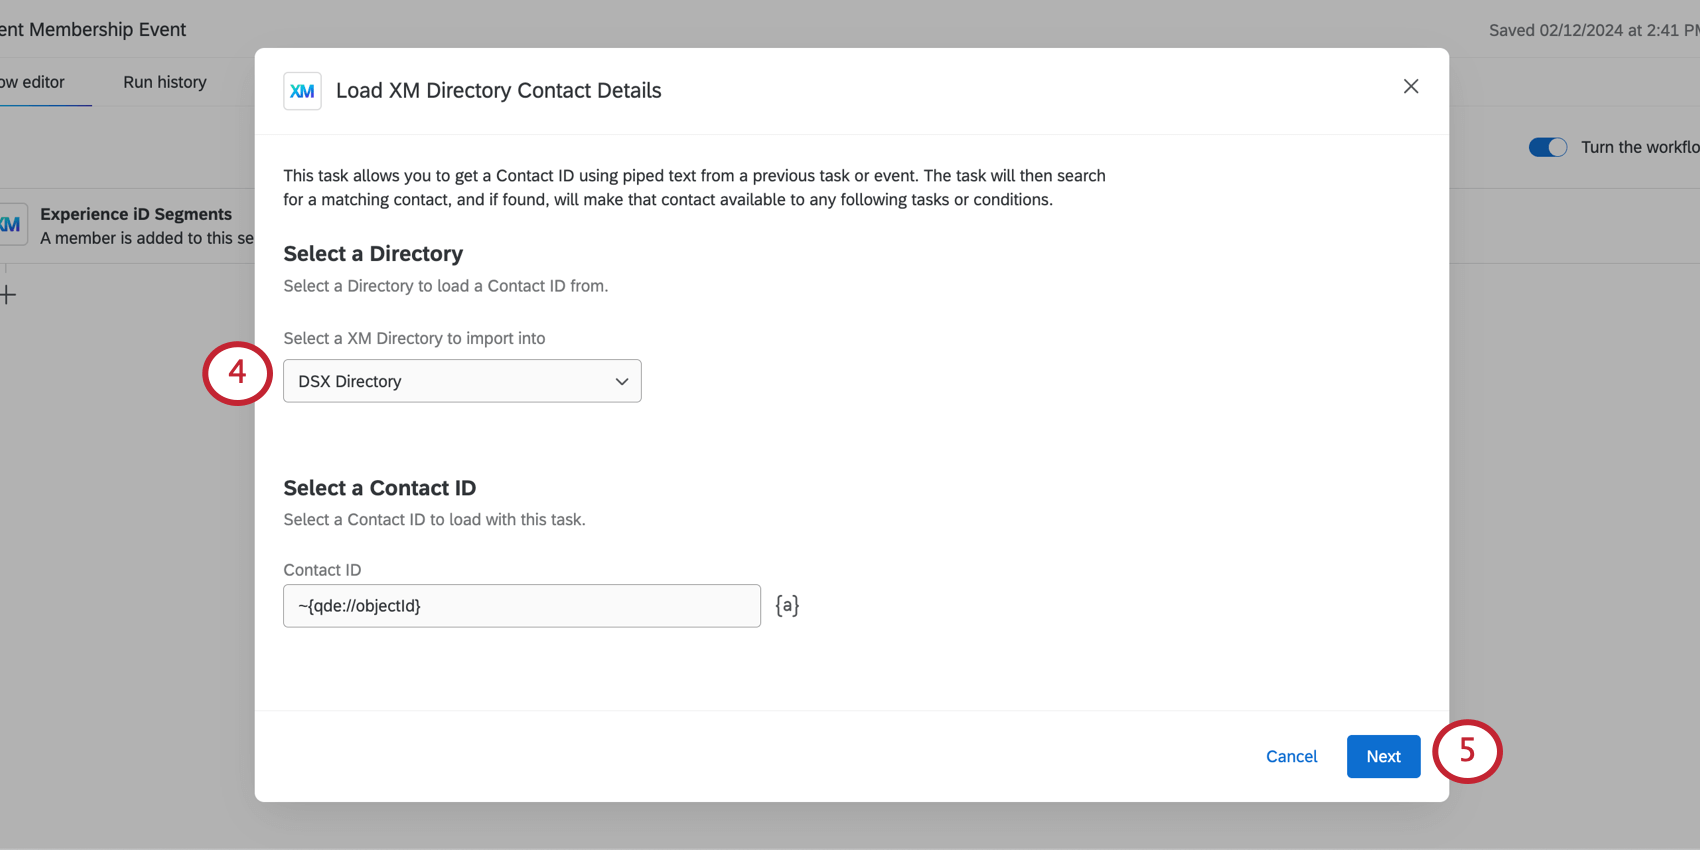The width and height of the screenshot is (1700, 850).
Task: Click the Select a Contact ID heading
Action: click(x=379, y=488)
